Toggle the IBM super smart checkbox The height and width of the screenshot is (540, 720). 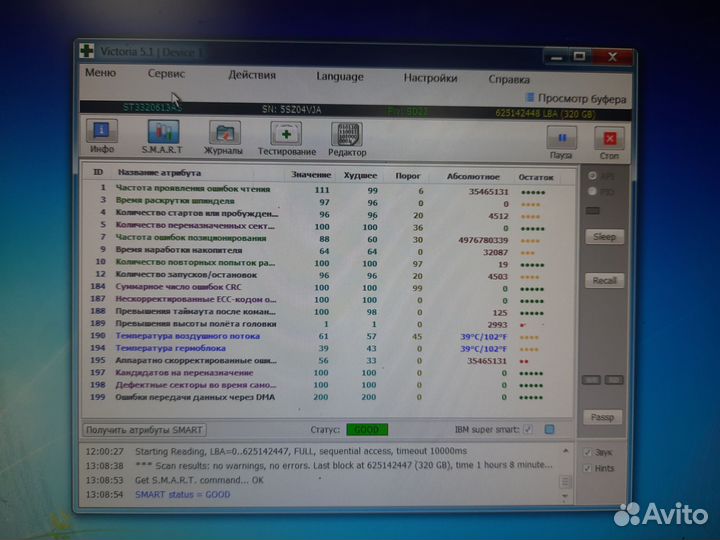click(528, 429)
